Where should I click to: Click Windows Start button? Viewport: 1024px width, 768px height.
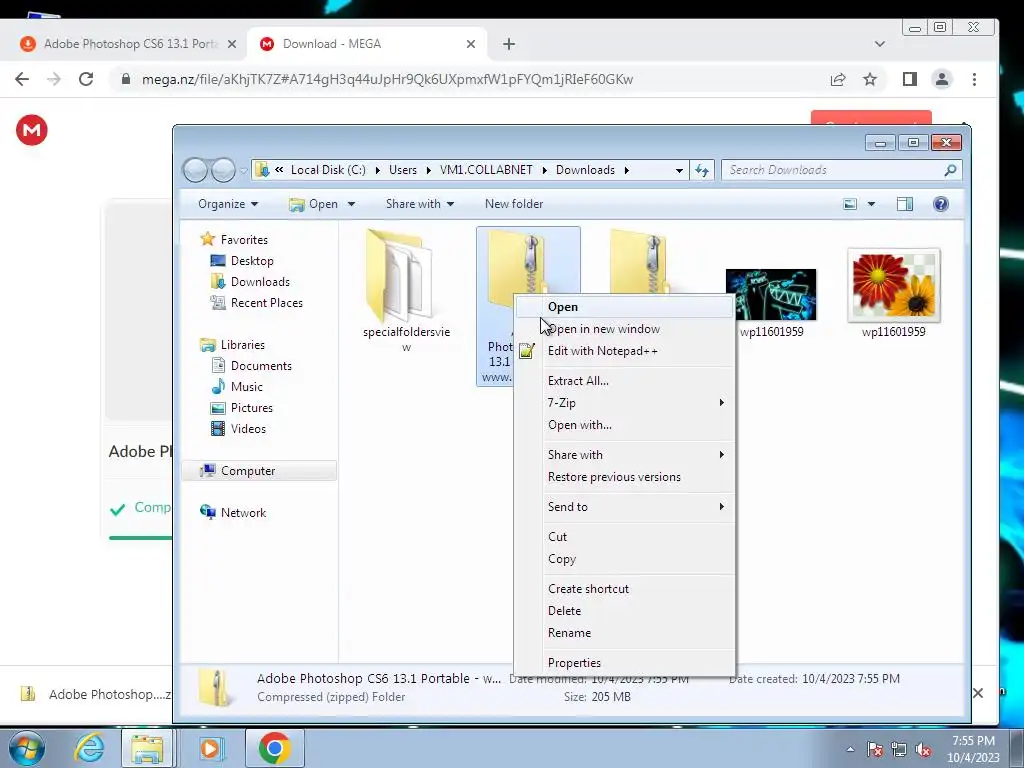point(25,748)
